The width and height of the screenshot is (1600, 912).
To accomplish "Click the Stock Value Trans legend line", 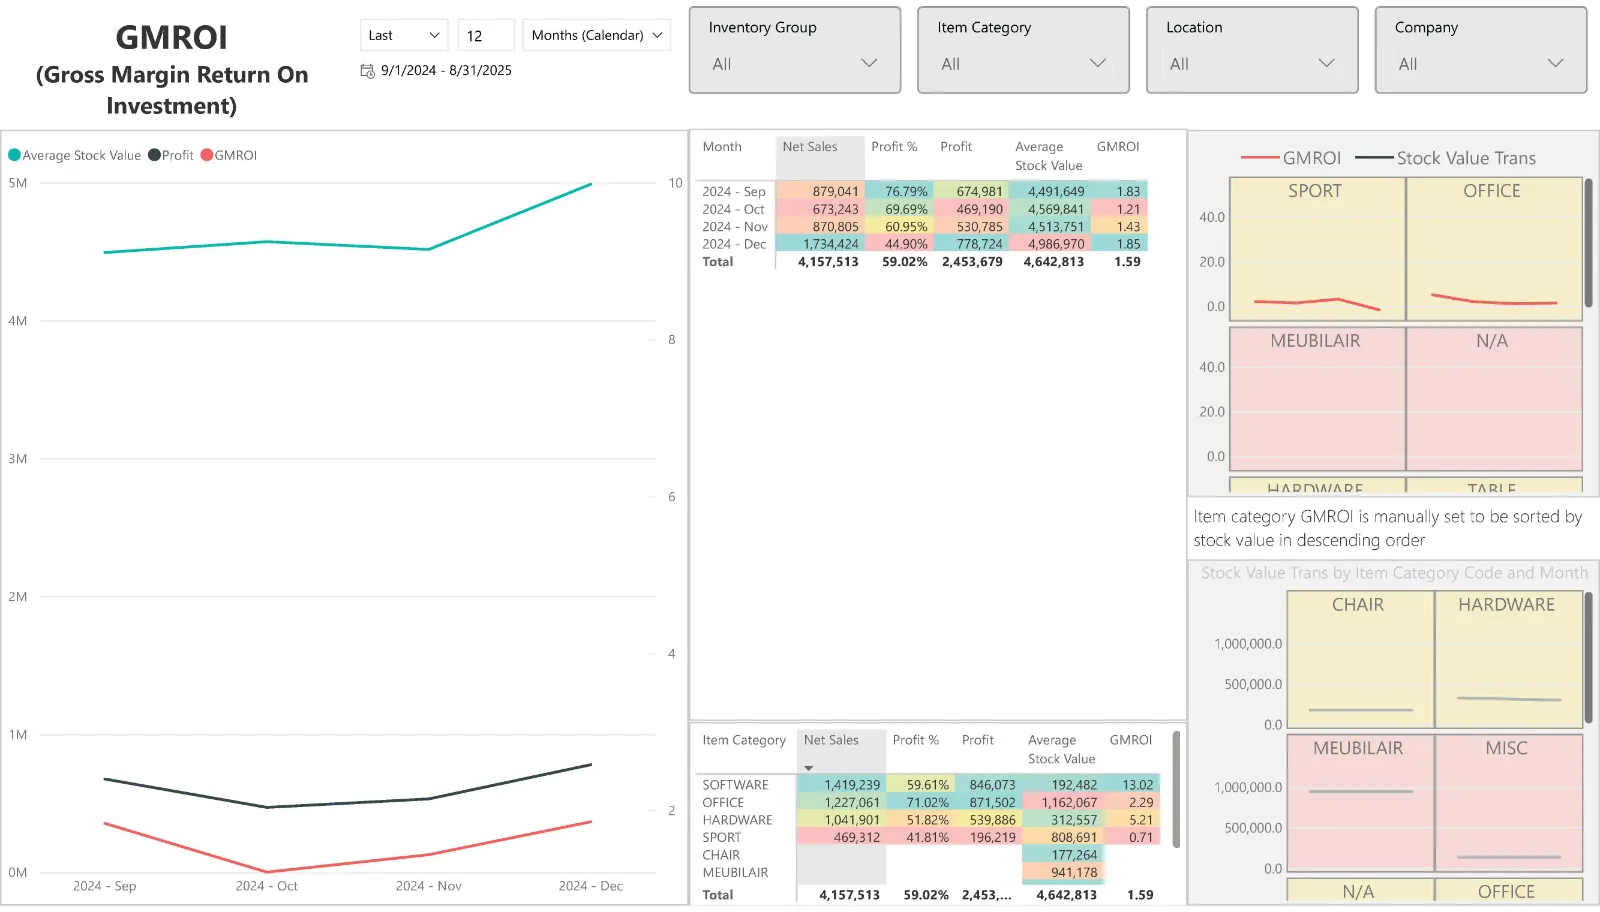I will 1374,158.
